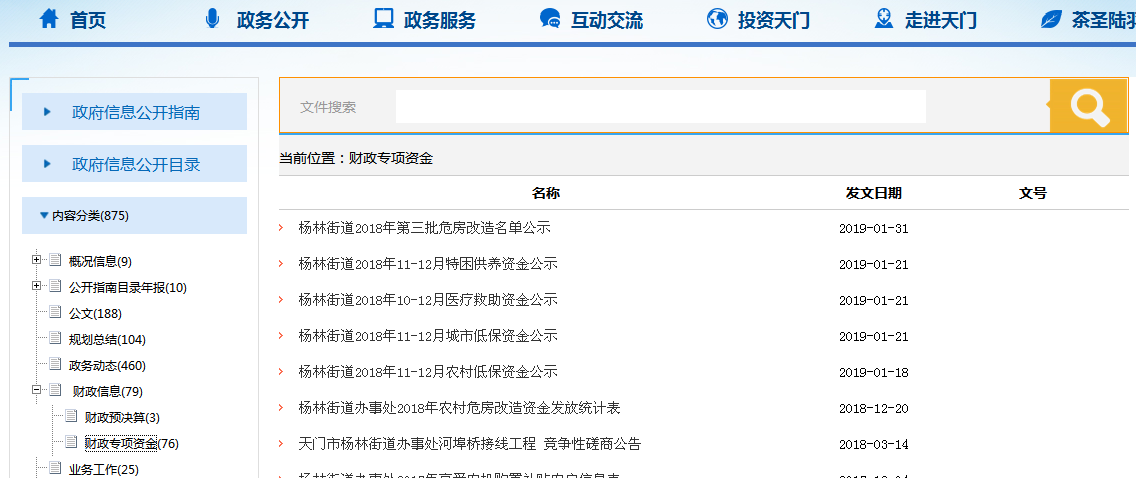Open the 政府信息公开目录 menu item

coord(135,164)
